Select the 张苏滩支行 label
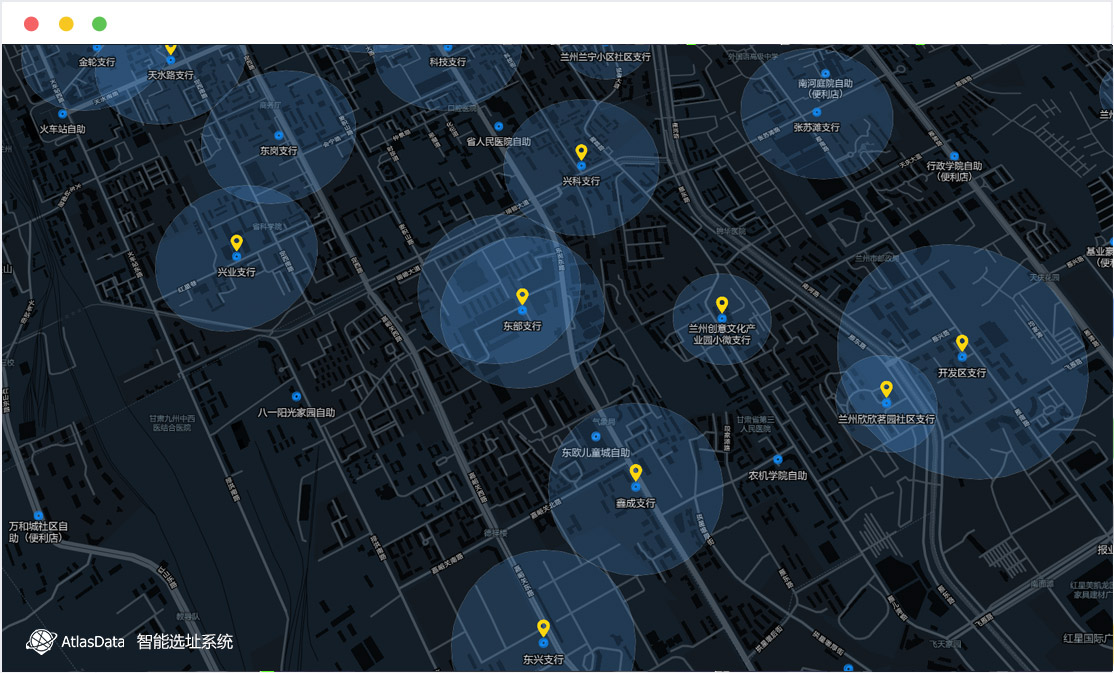Viewport: 1114px width, 673px height. (817, 127)
